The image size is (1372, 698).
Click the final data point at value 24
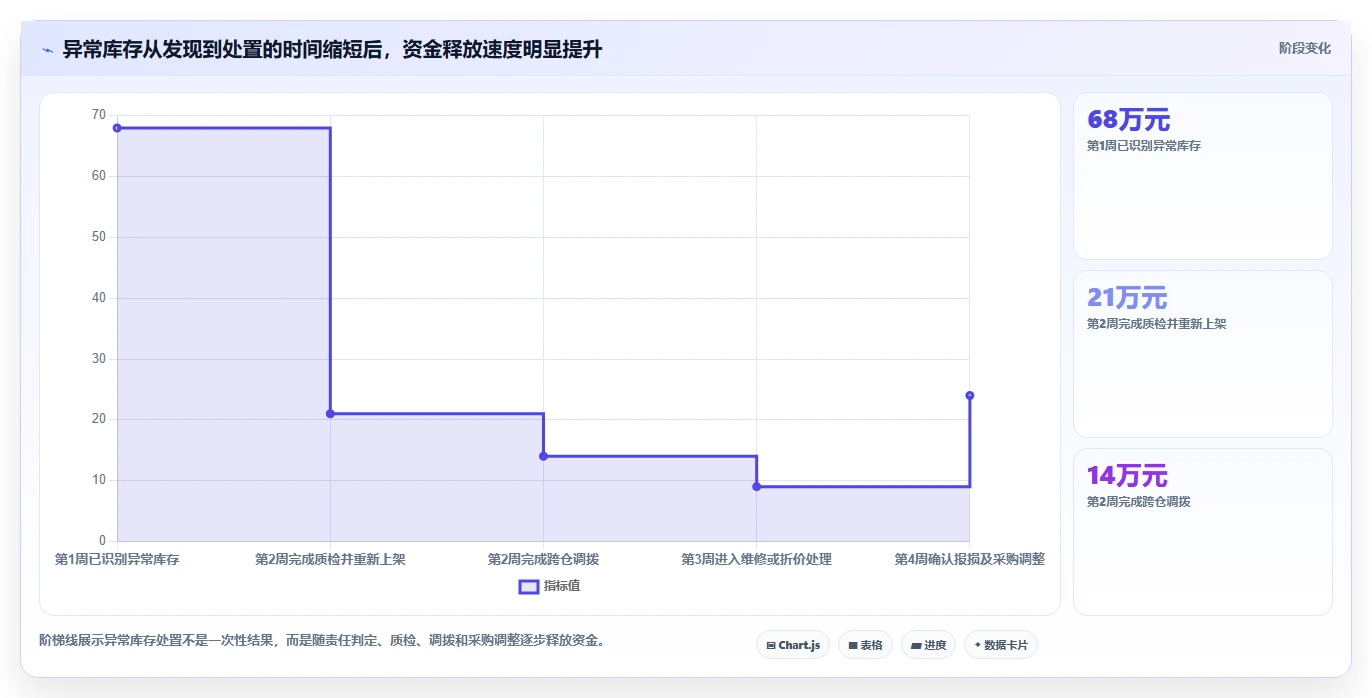pyautogui.click(x=969, y=396)
